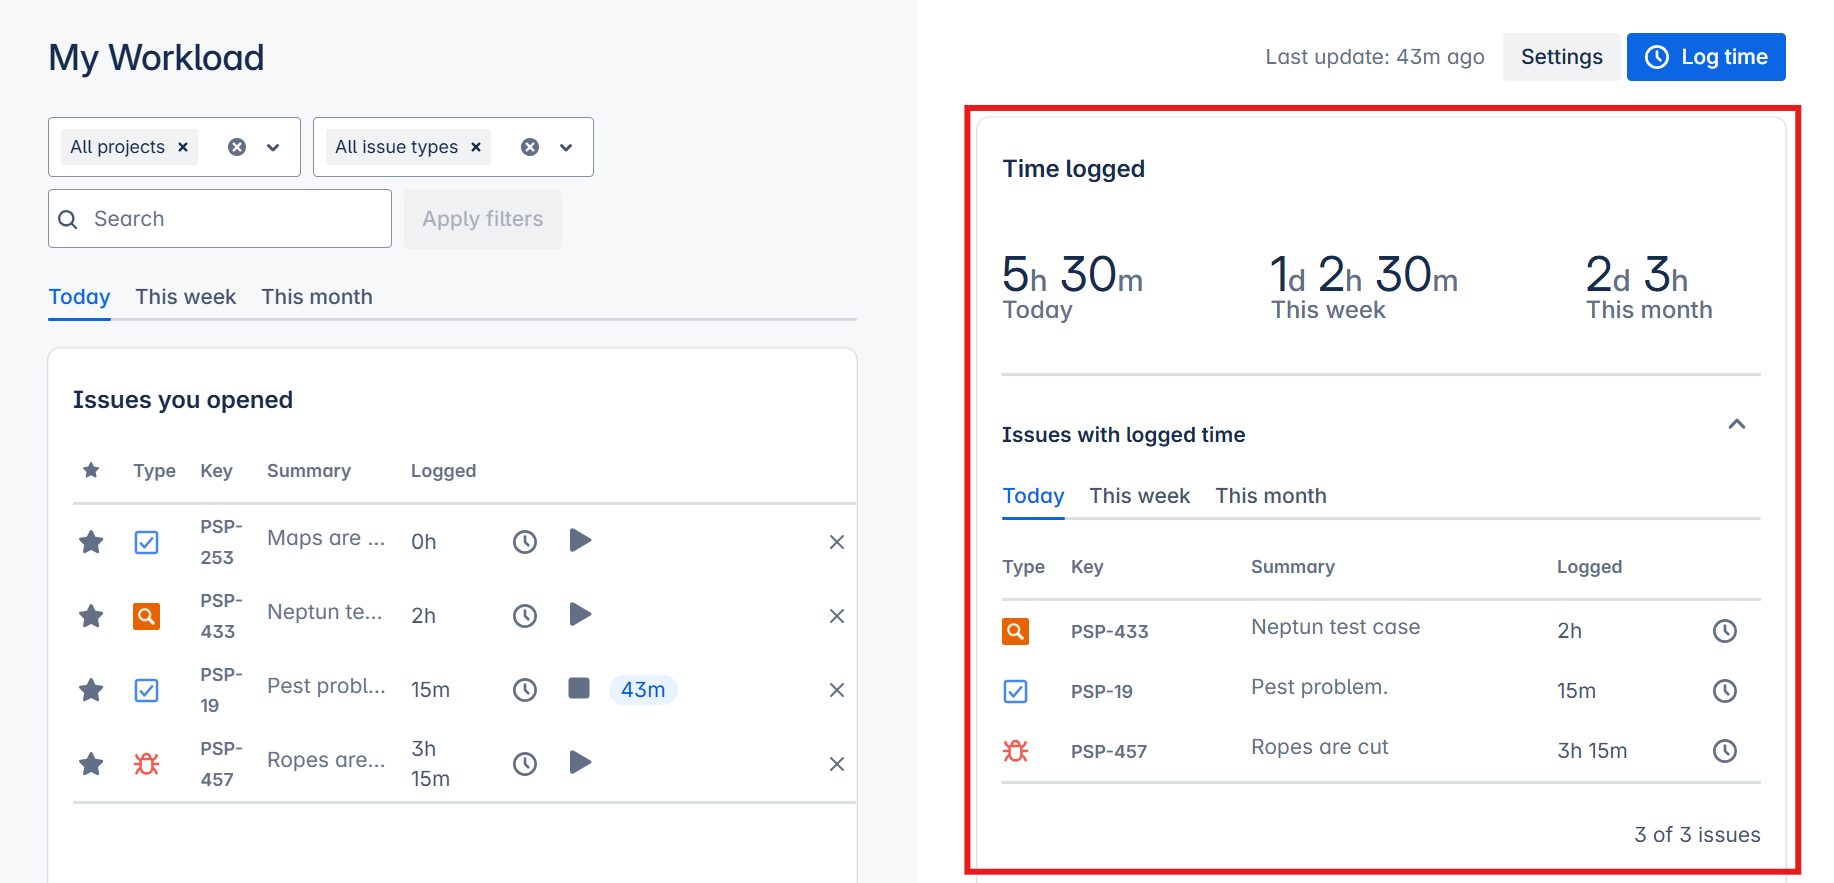Click task type icon of PSP-253 row

pyautogui.click(x=146, y=542)
